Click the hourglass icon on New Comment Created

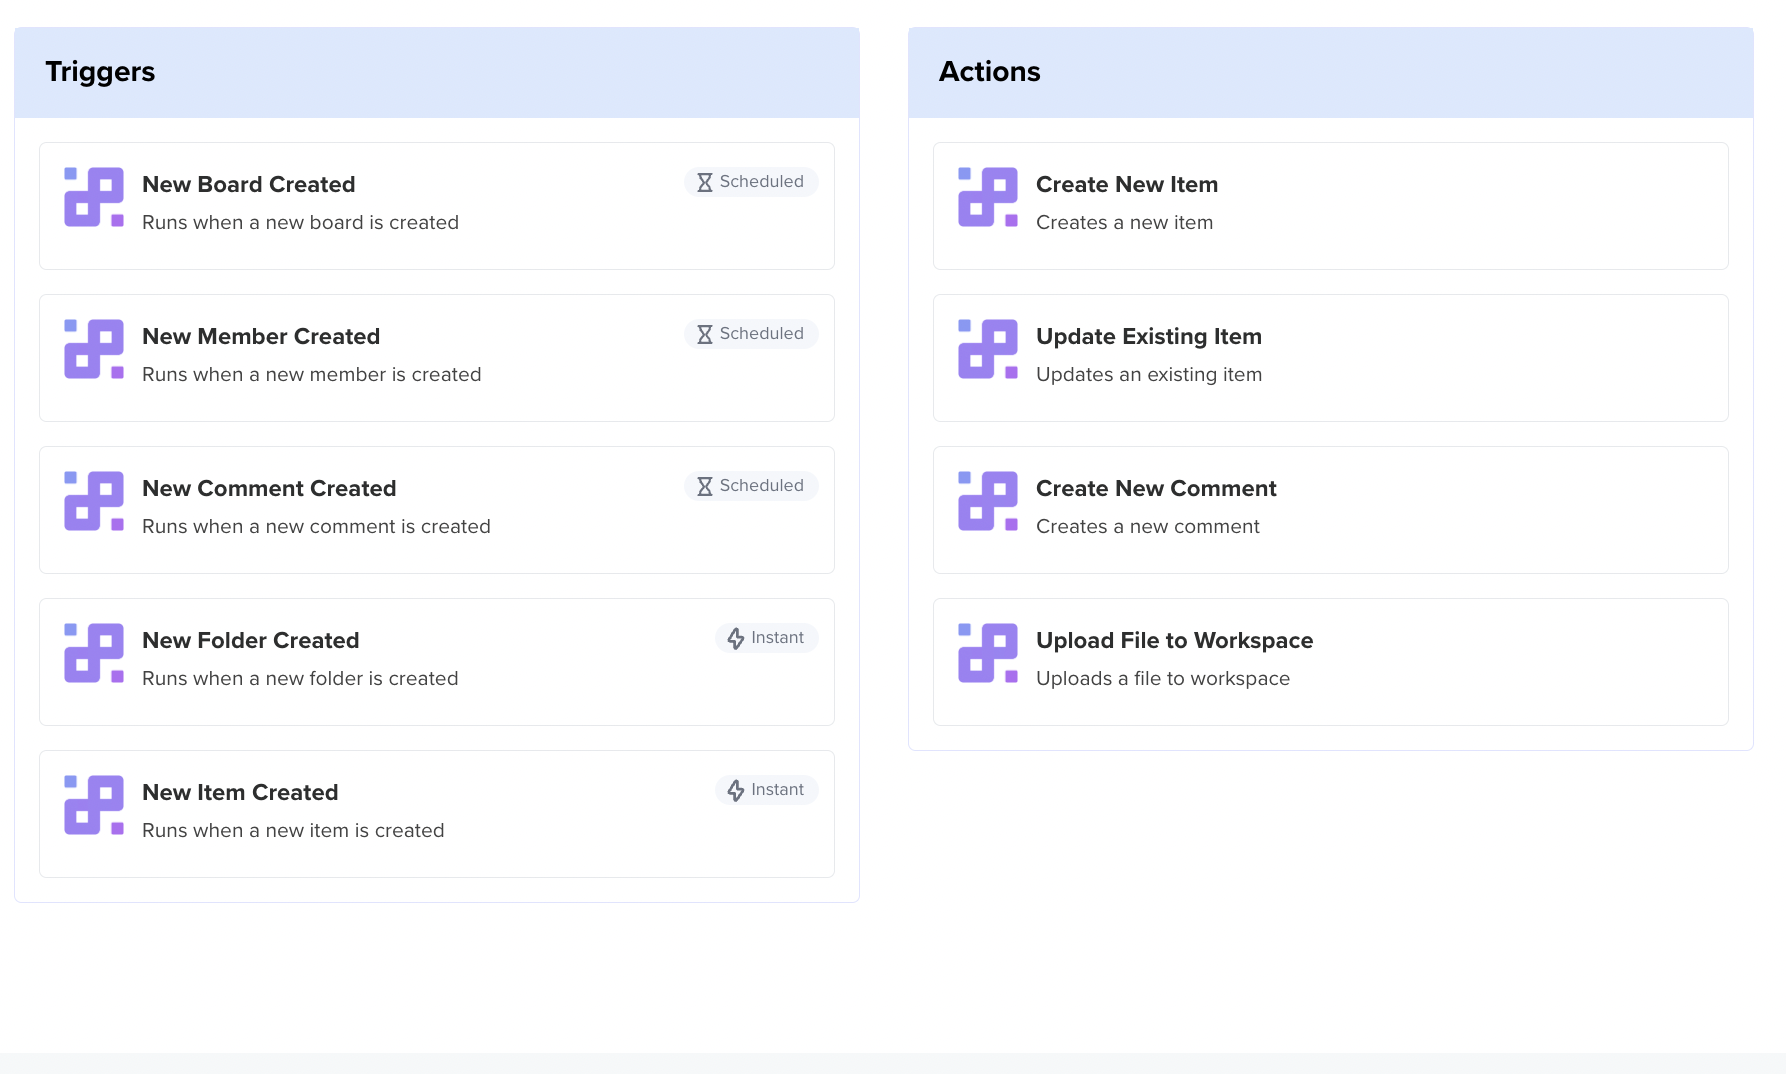(705, 486)
